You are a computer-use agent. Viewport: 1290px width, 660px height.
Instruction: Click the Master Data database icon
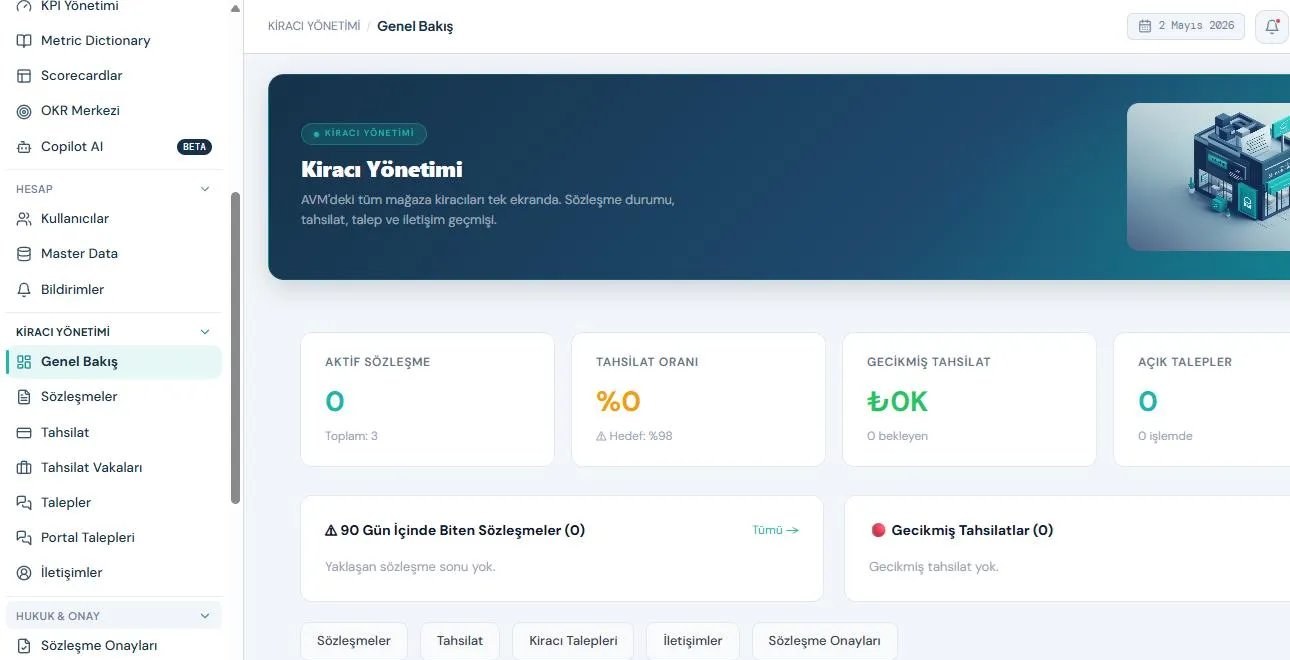(24, 254)
